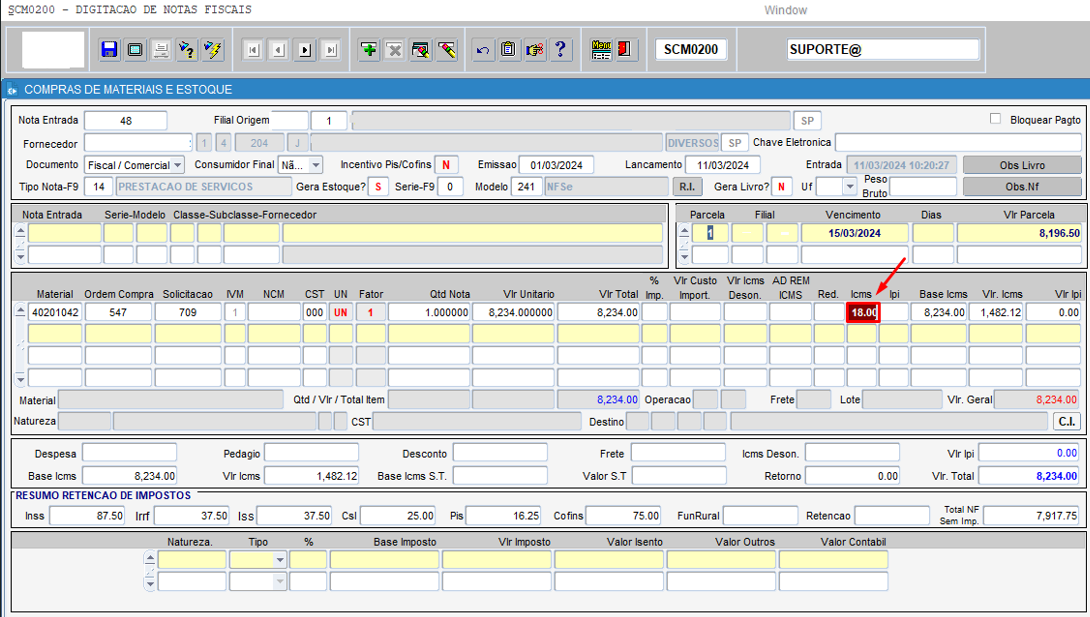Go to the last record
The image size is (1090, 617).
click(331, 50)
